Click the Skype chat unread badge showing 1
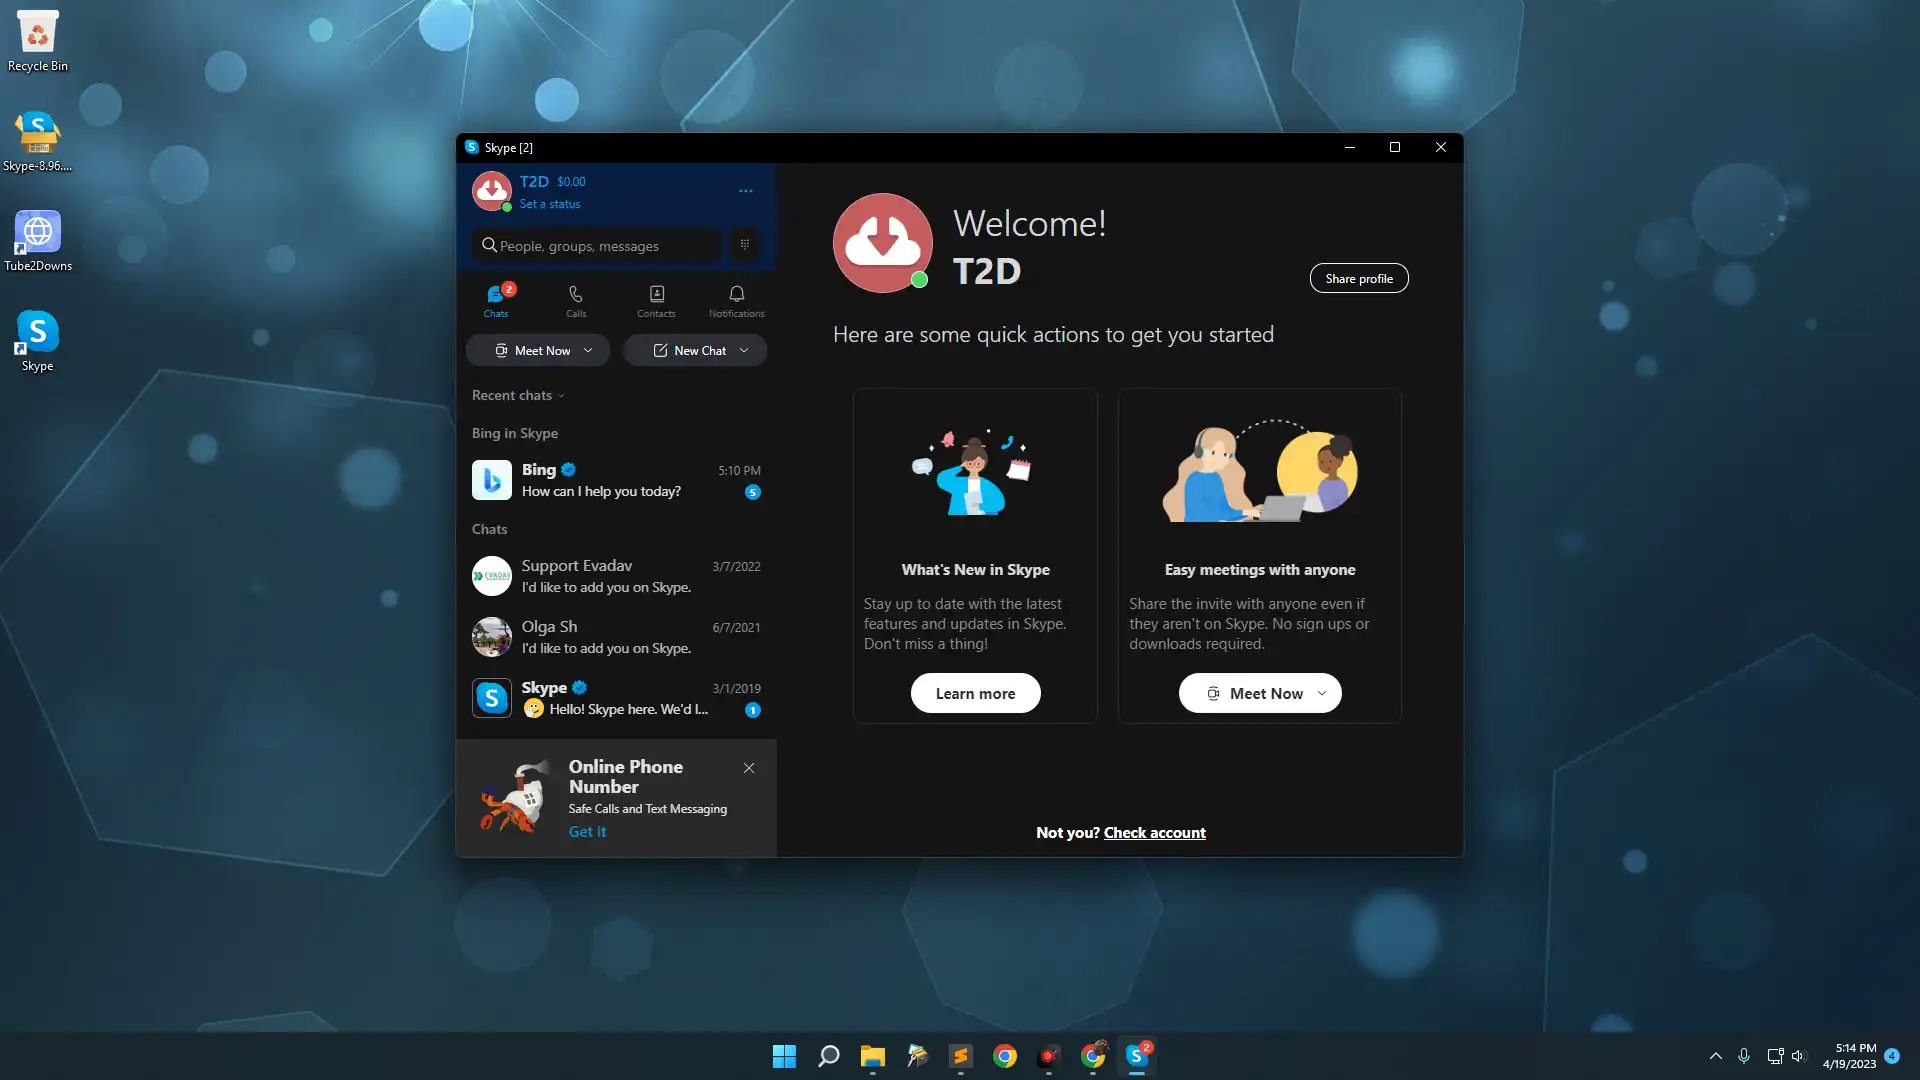The height and width of the screenshot is (1080, 1920). [x=753, y=710]
